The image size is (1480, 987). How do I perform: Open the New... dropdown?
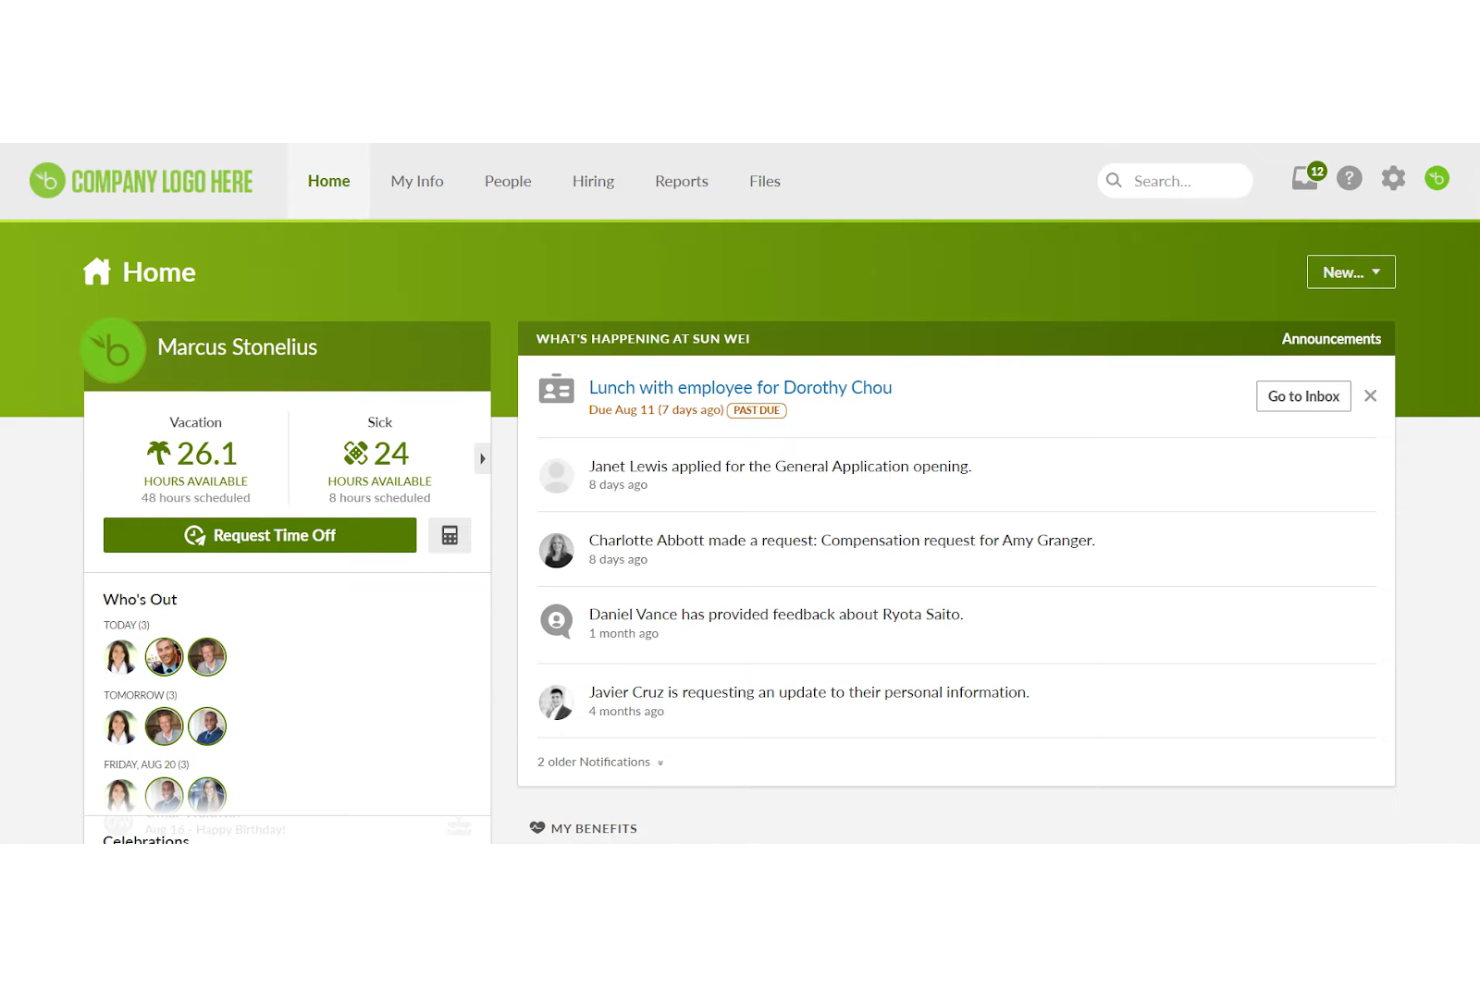(1350, 271)
